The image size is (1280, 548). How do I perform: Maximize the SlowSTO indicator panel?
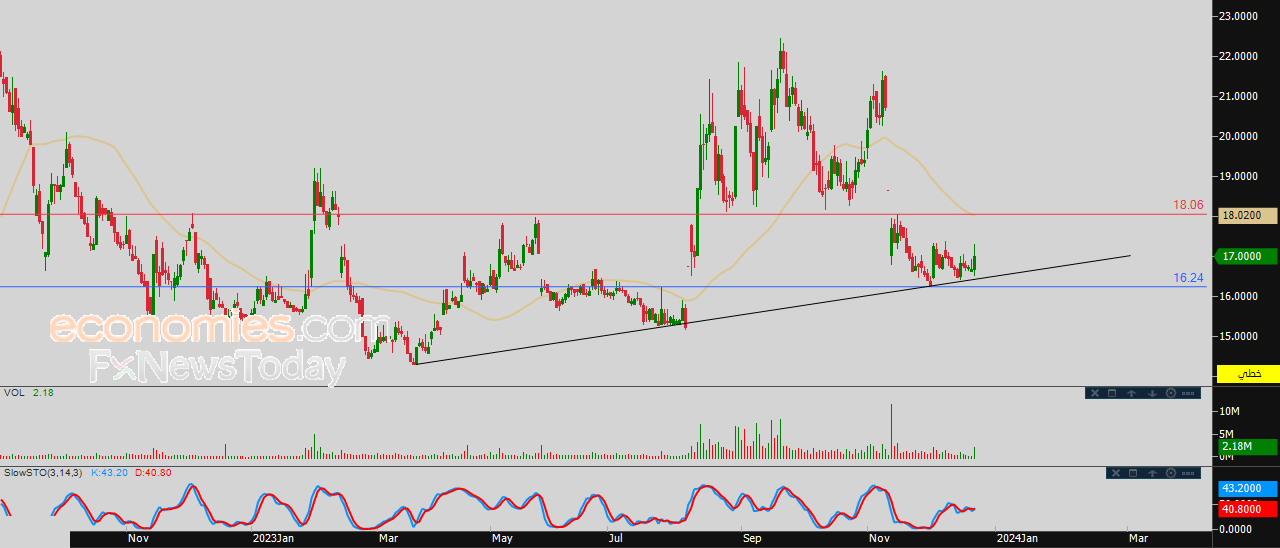[1133, 472]
